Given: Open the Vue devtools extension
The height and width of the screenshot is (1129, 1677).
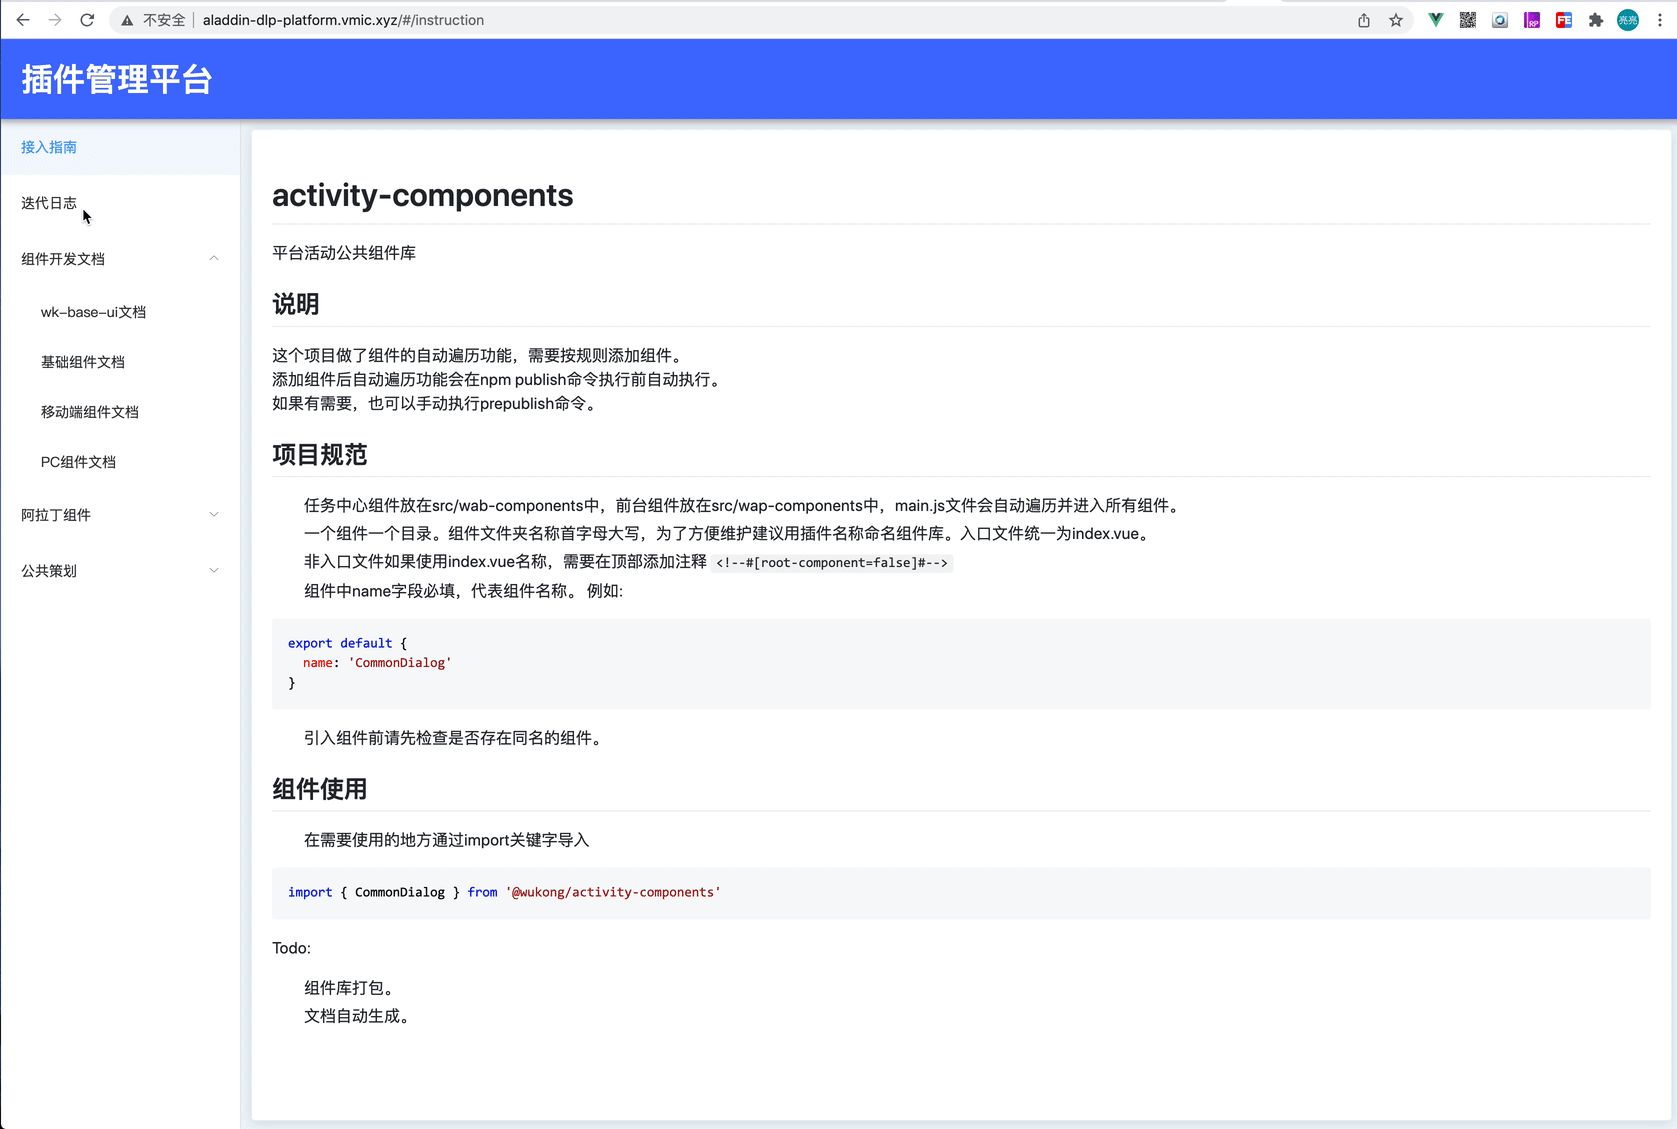Looking at the screenshot, I should tap(1436, 20).
